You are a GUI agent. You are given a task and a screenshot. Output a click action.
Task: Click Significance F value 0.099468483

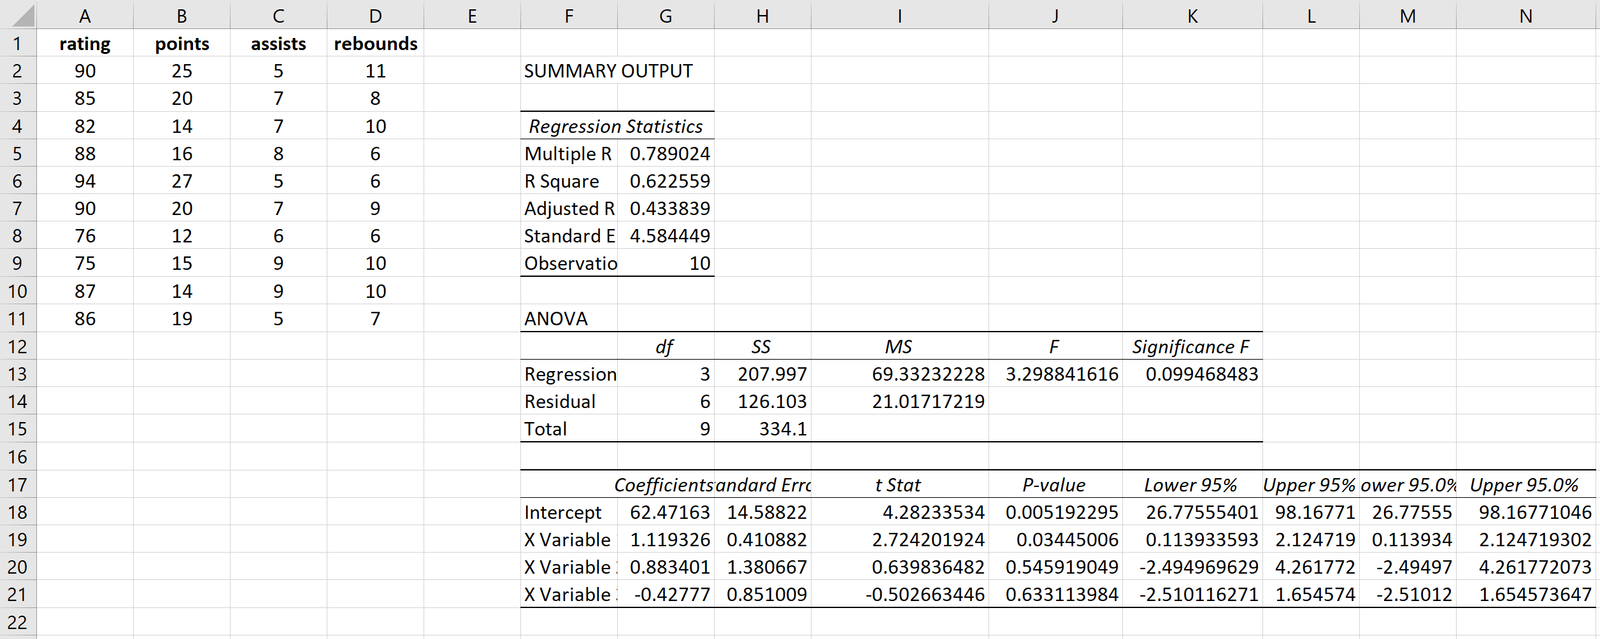1192,374
